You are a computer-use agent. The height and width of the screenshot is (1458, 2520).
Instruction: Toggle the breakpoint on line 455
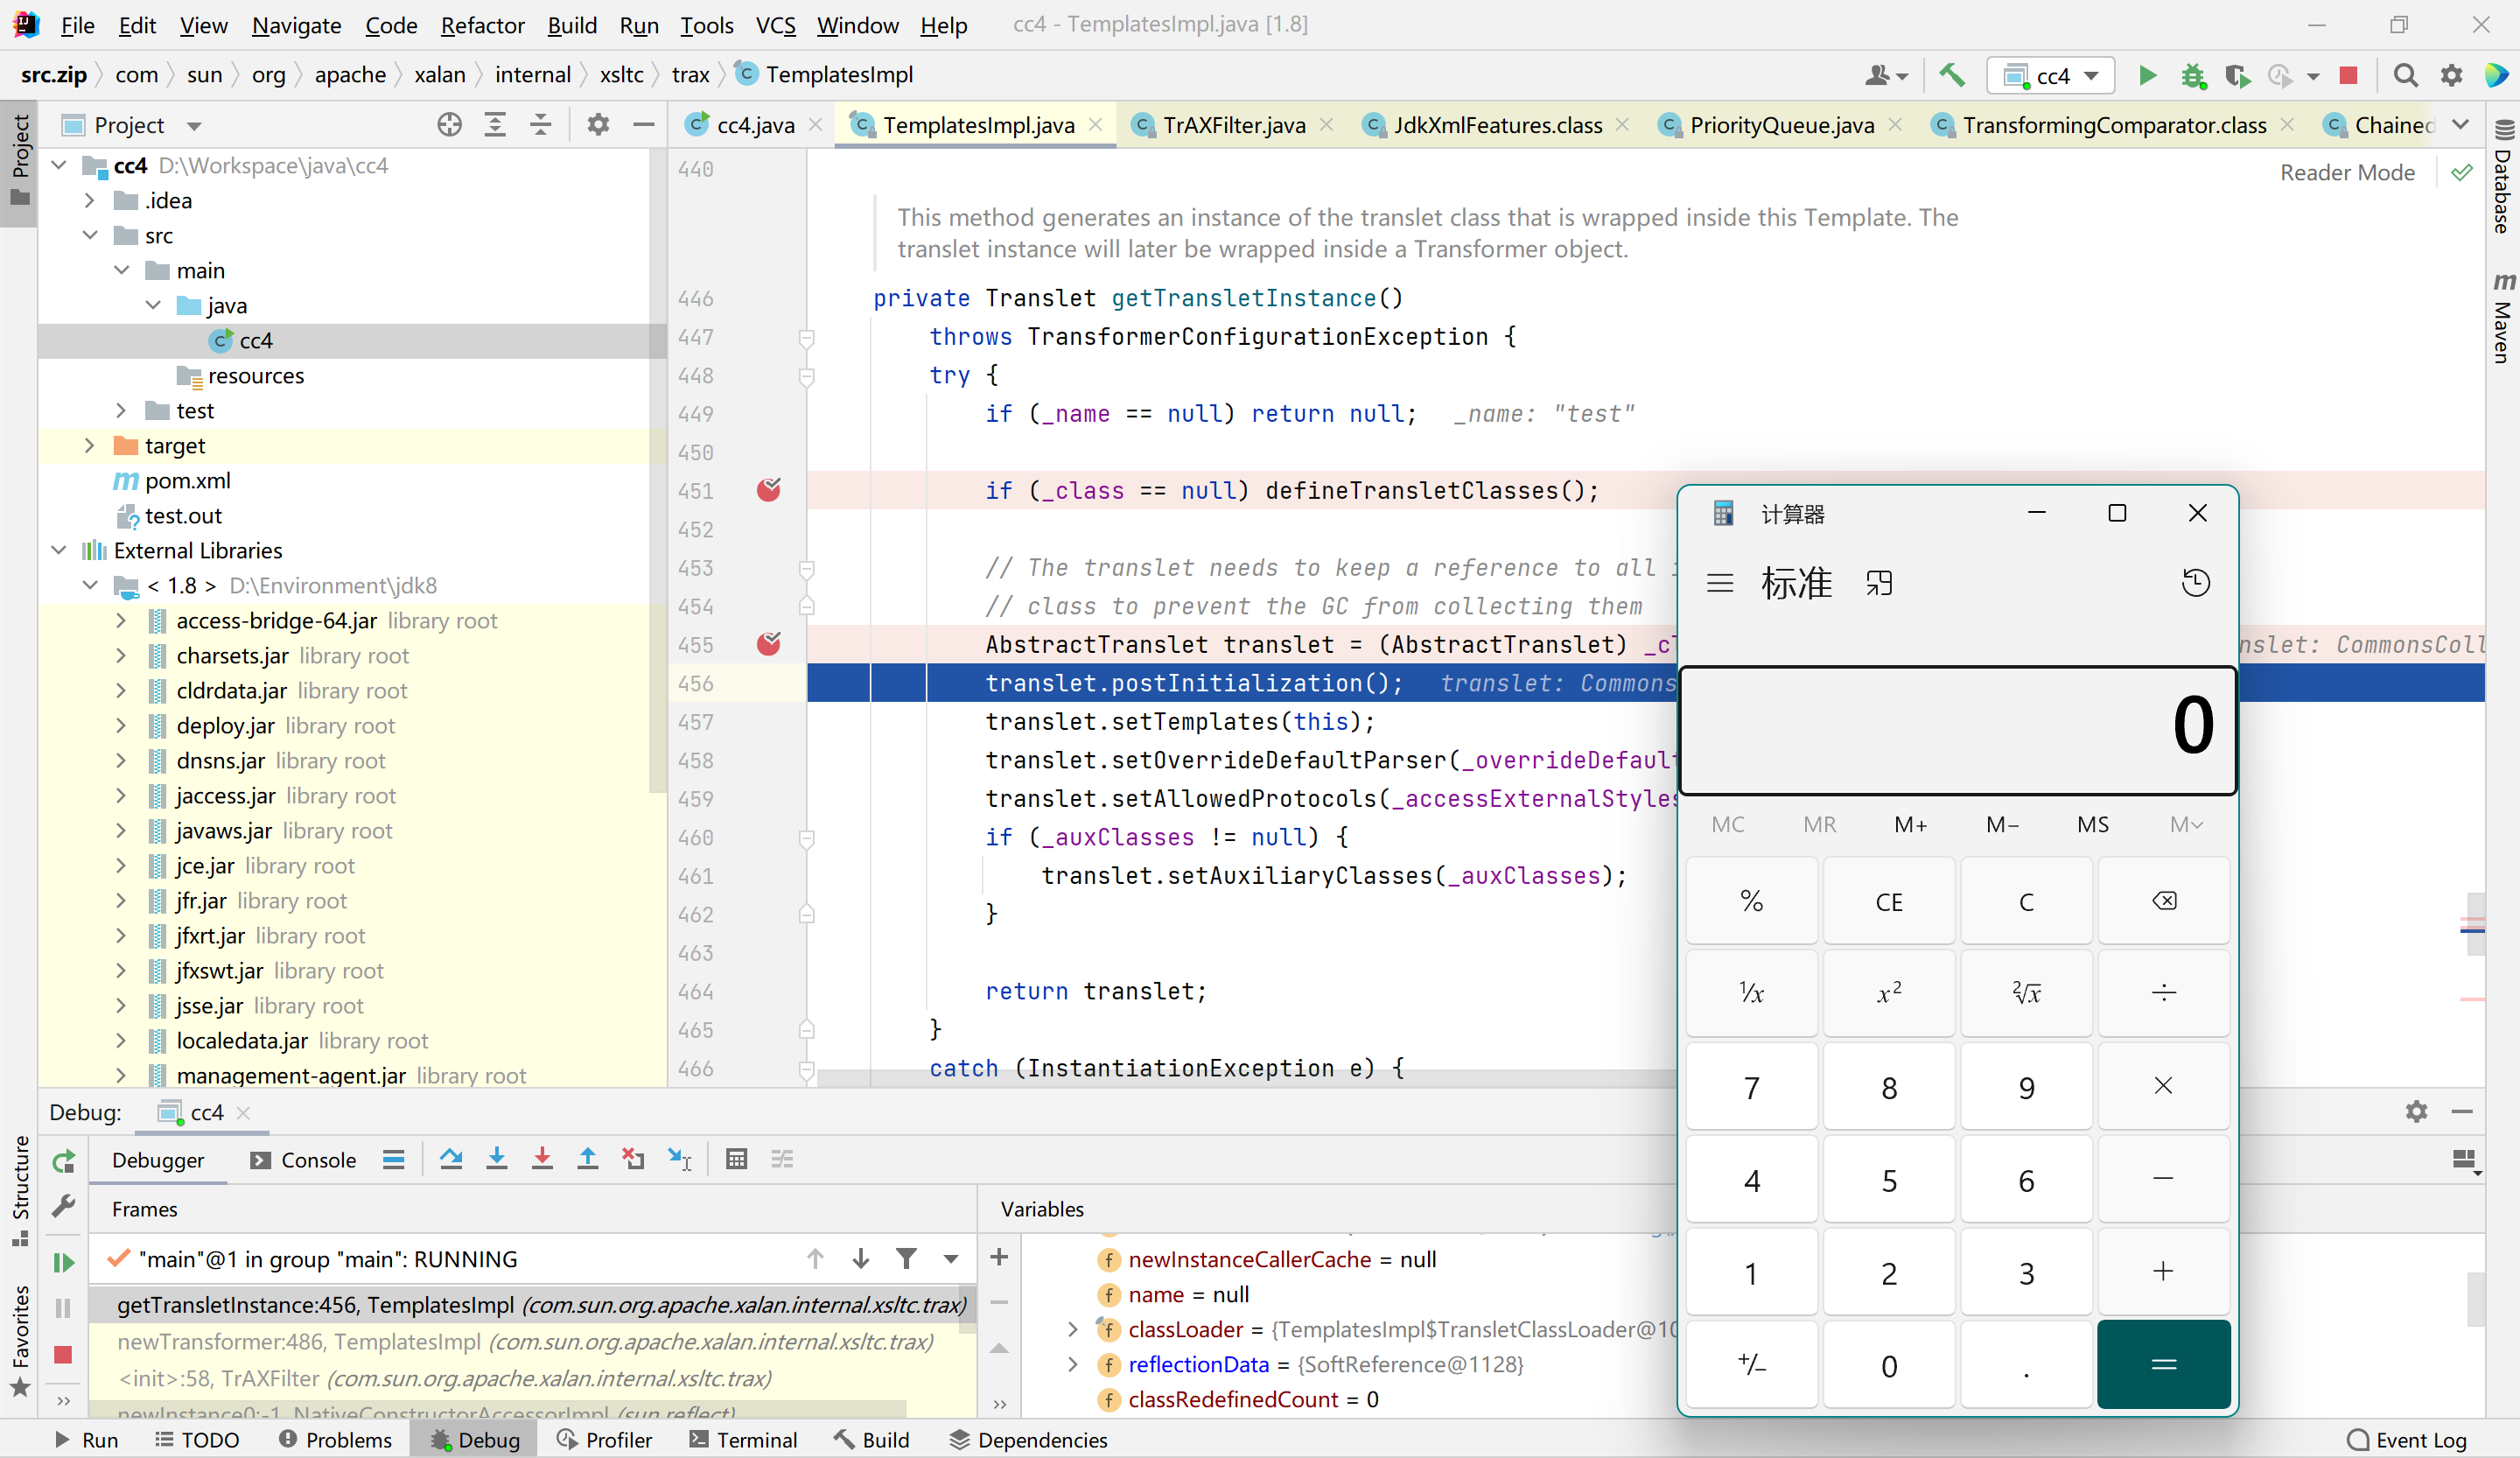click(x=768, y=644)
